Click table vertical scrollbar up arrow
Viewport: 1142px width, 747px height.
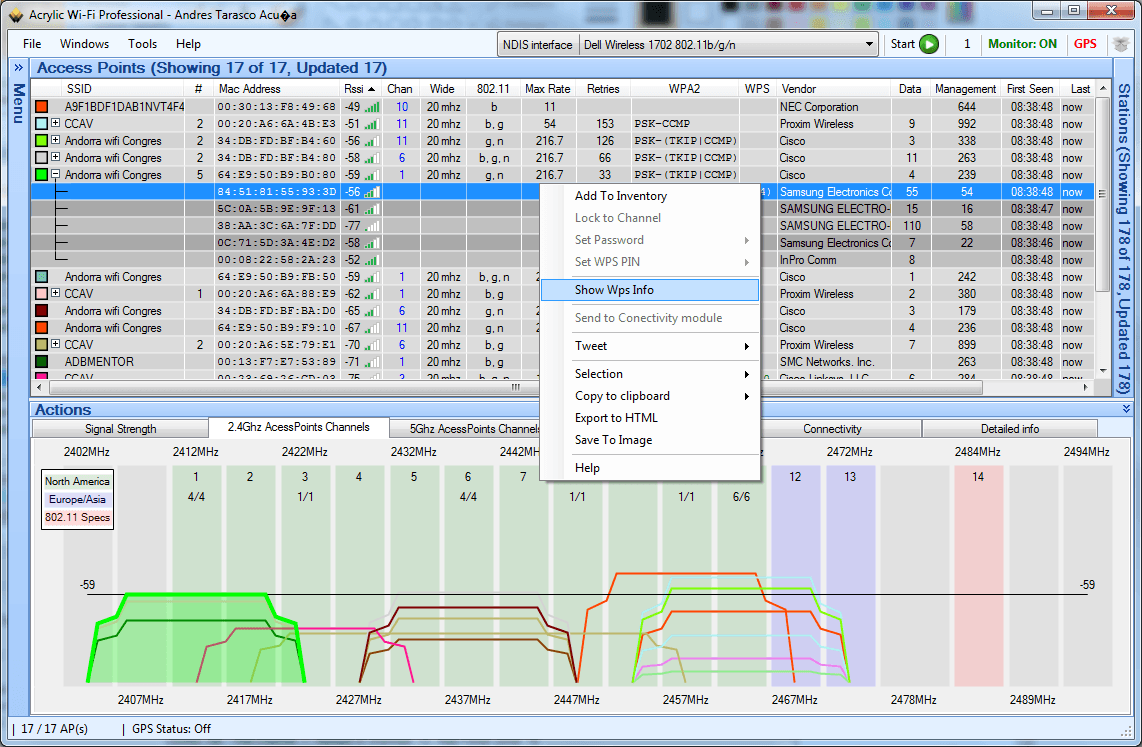1103,89
